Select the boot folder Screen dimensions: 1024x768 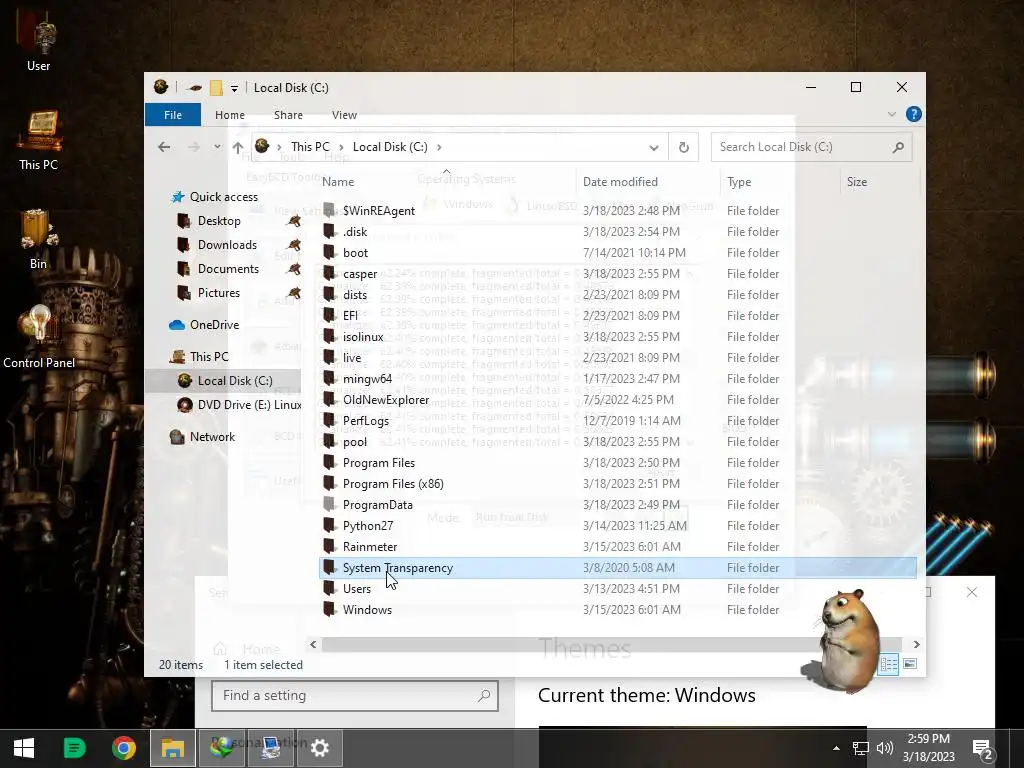pyautogui.click(x=355, y=253)
